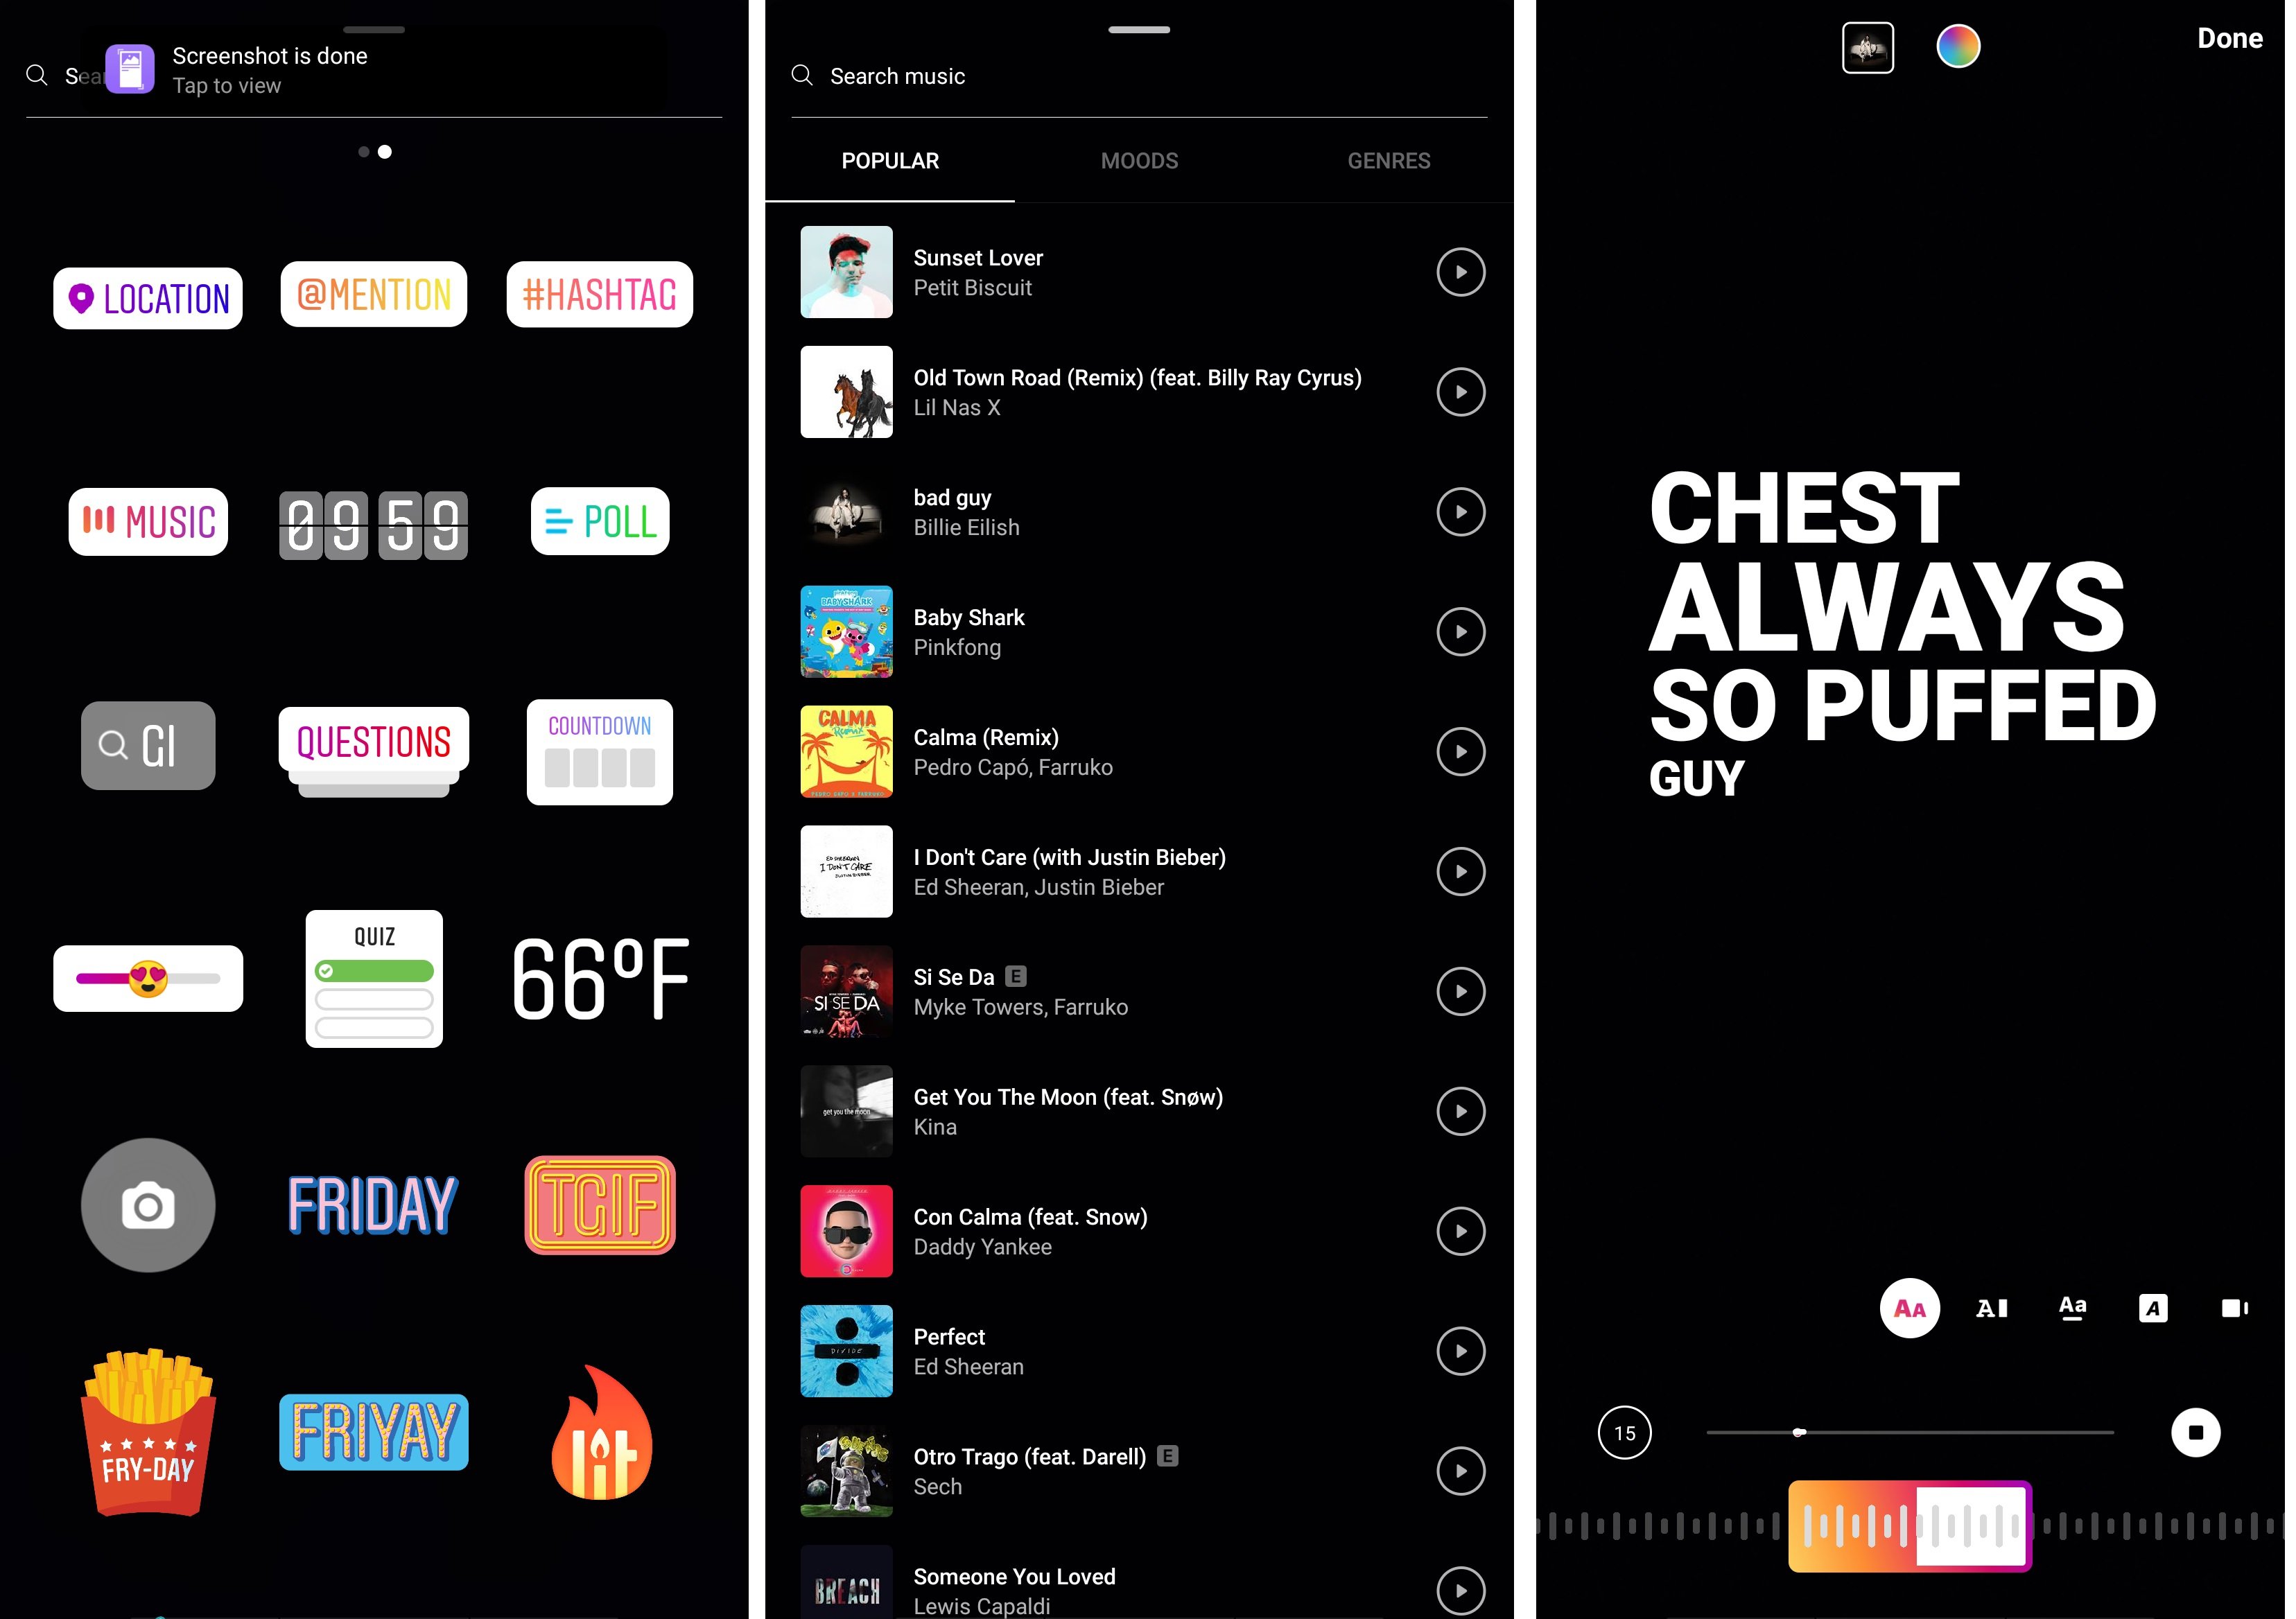
Task: Click the GIF search sticker icon
Action: tap(147, 743)
